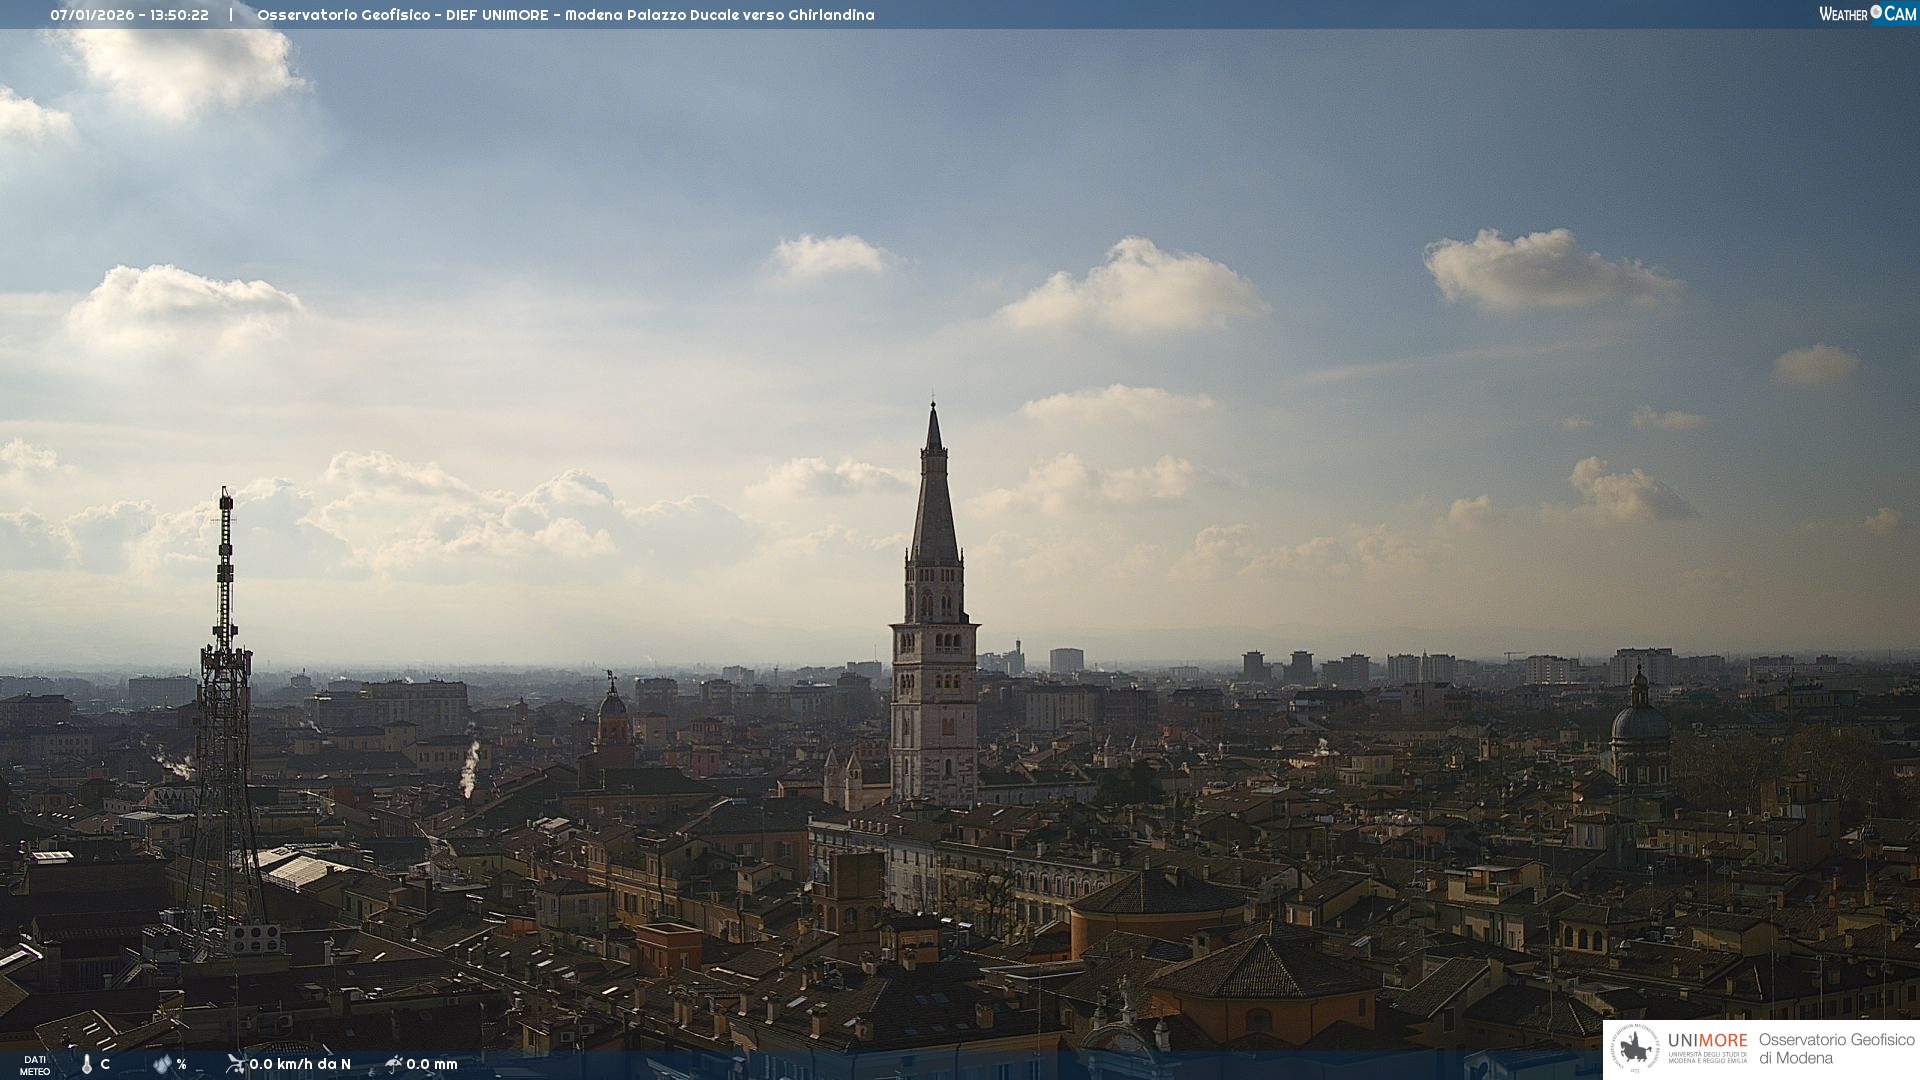Click the timestamp 07/01/2026 - 13:50:22
The height and width of the screenshot is (1080, 1920).
point(130,15)
